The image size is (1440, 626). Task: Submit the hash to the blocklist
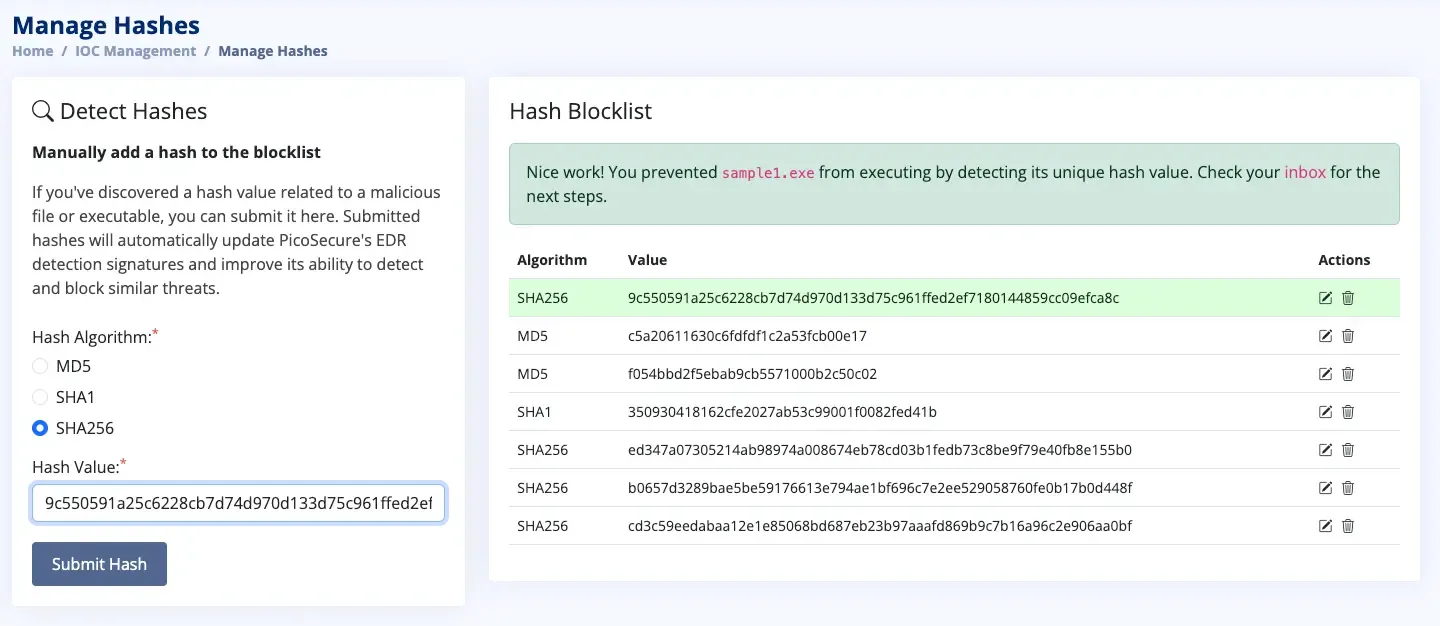[99, 564]
